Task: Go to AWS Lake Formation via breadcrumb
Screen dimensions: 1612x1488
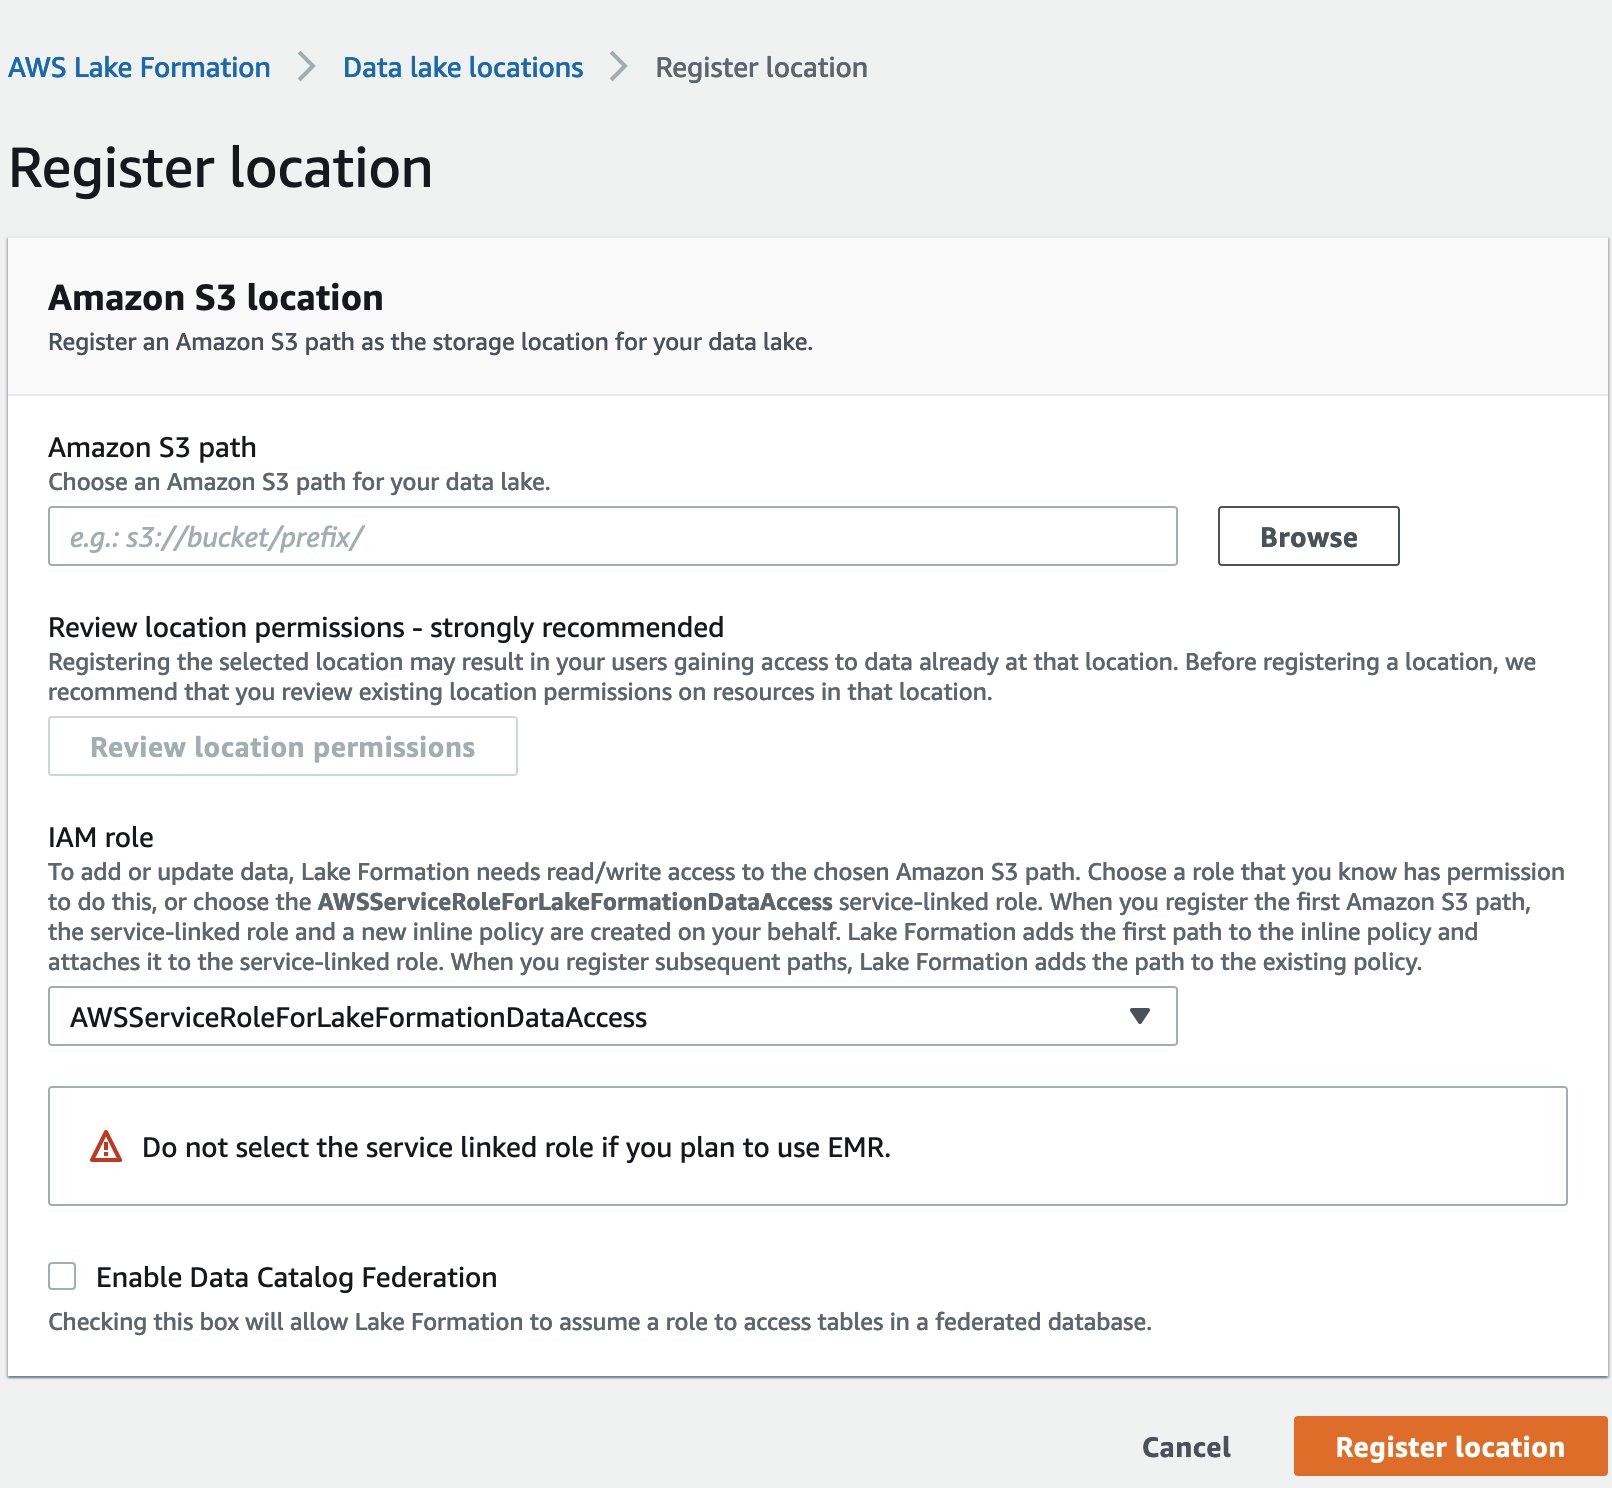Action: click(x=139, y=67)
